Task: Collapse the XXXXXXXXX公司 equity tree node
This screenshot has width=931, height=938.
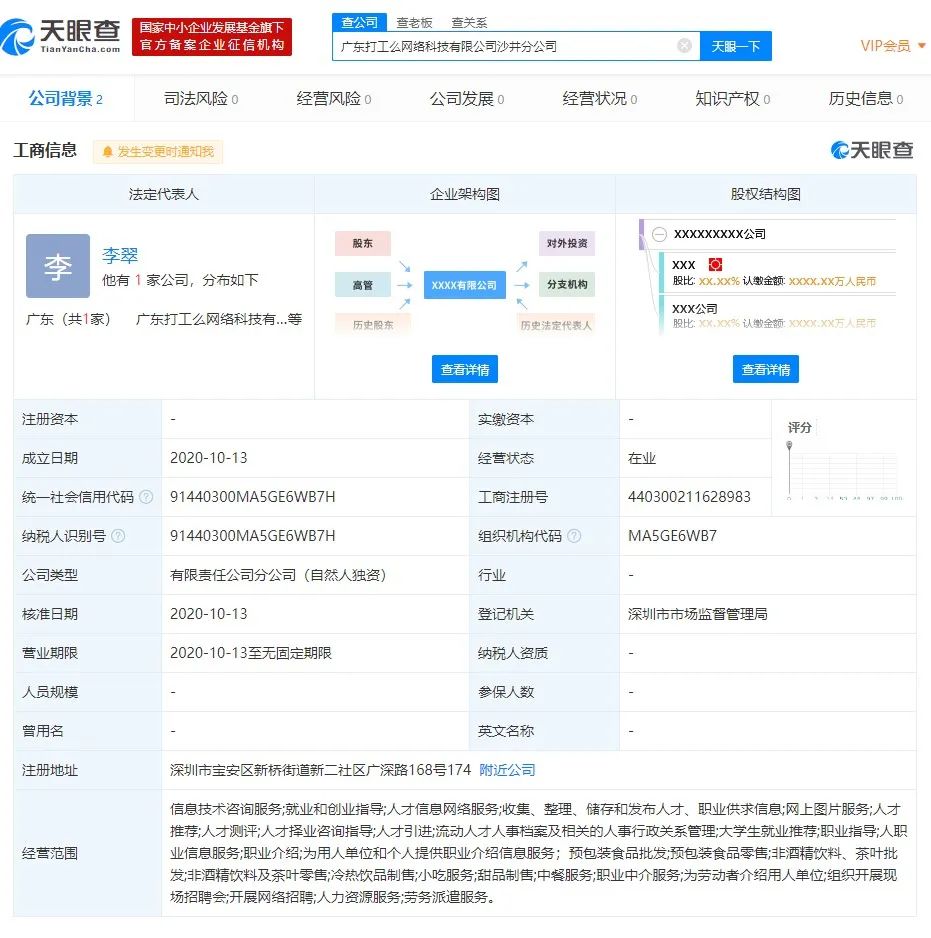Action: [x=659, y=234]
